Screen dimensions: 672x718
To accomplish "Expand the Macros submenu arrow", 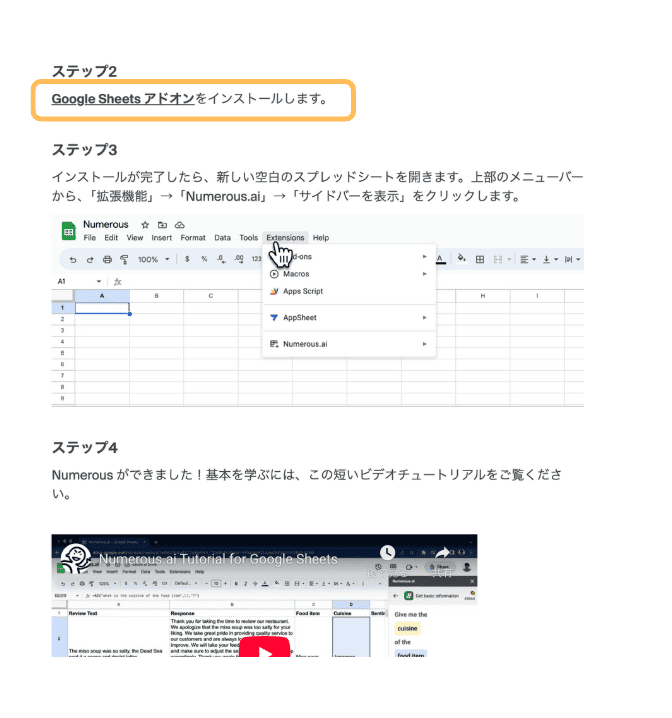I will click(424, 274).
